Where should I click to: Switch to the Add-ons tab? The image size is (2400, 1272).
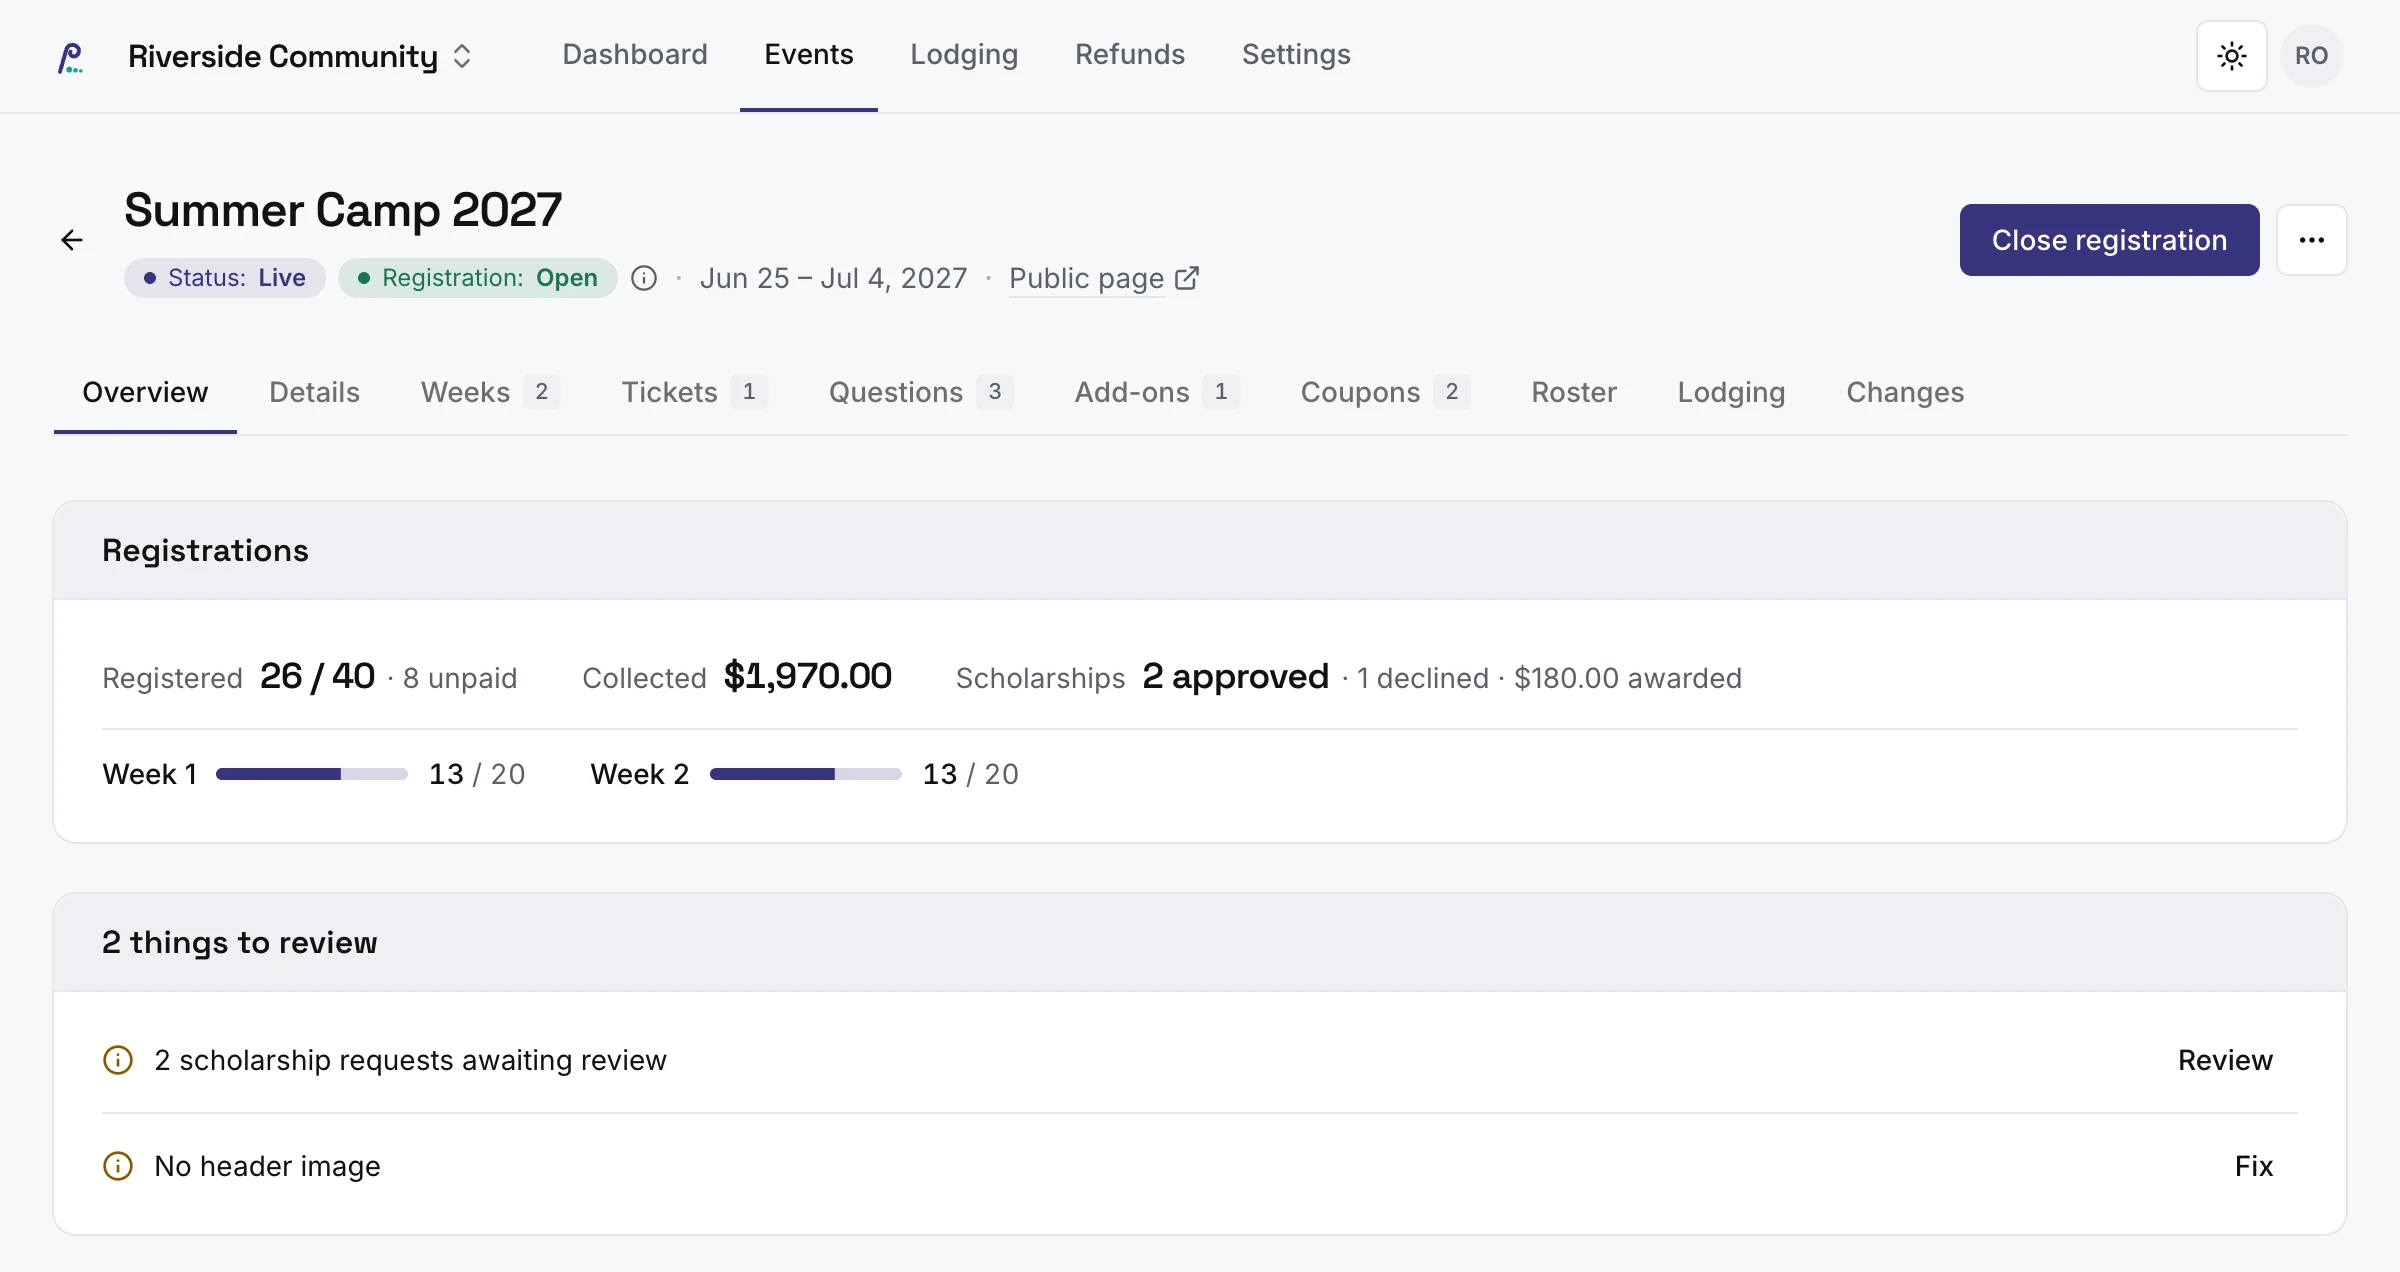tap(1157, 392)
